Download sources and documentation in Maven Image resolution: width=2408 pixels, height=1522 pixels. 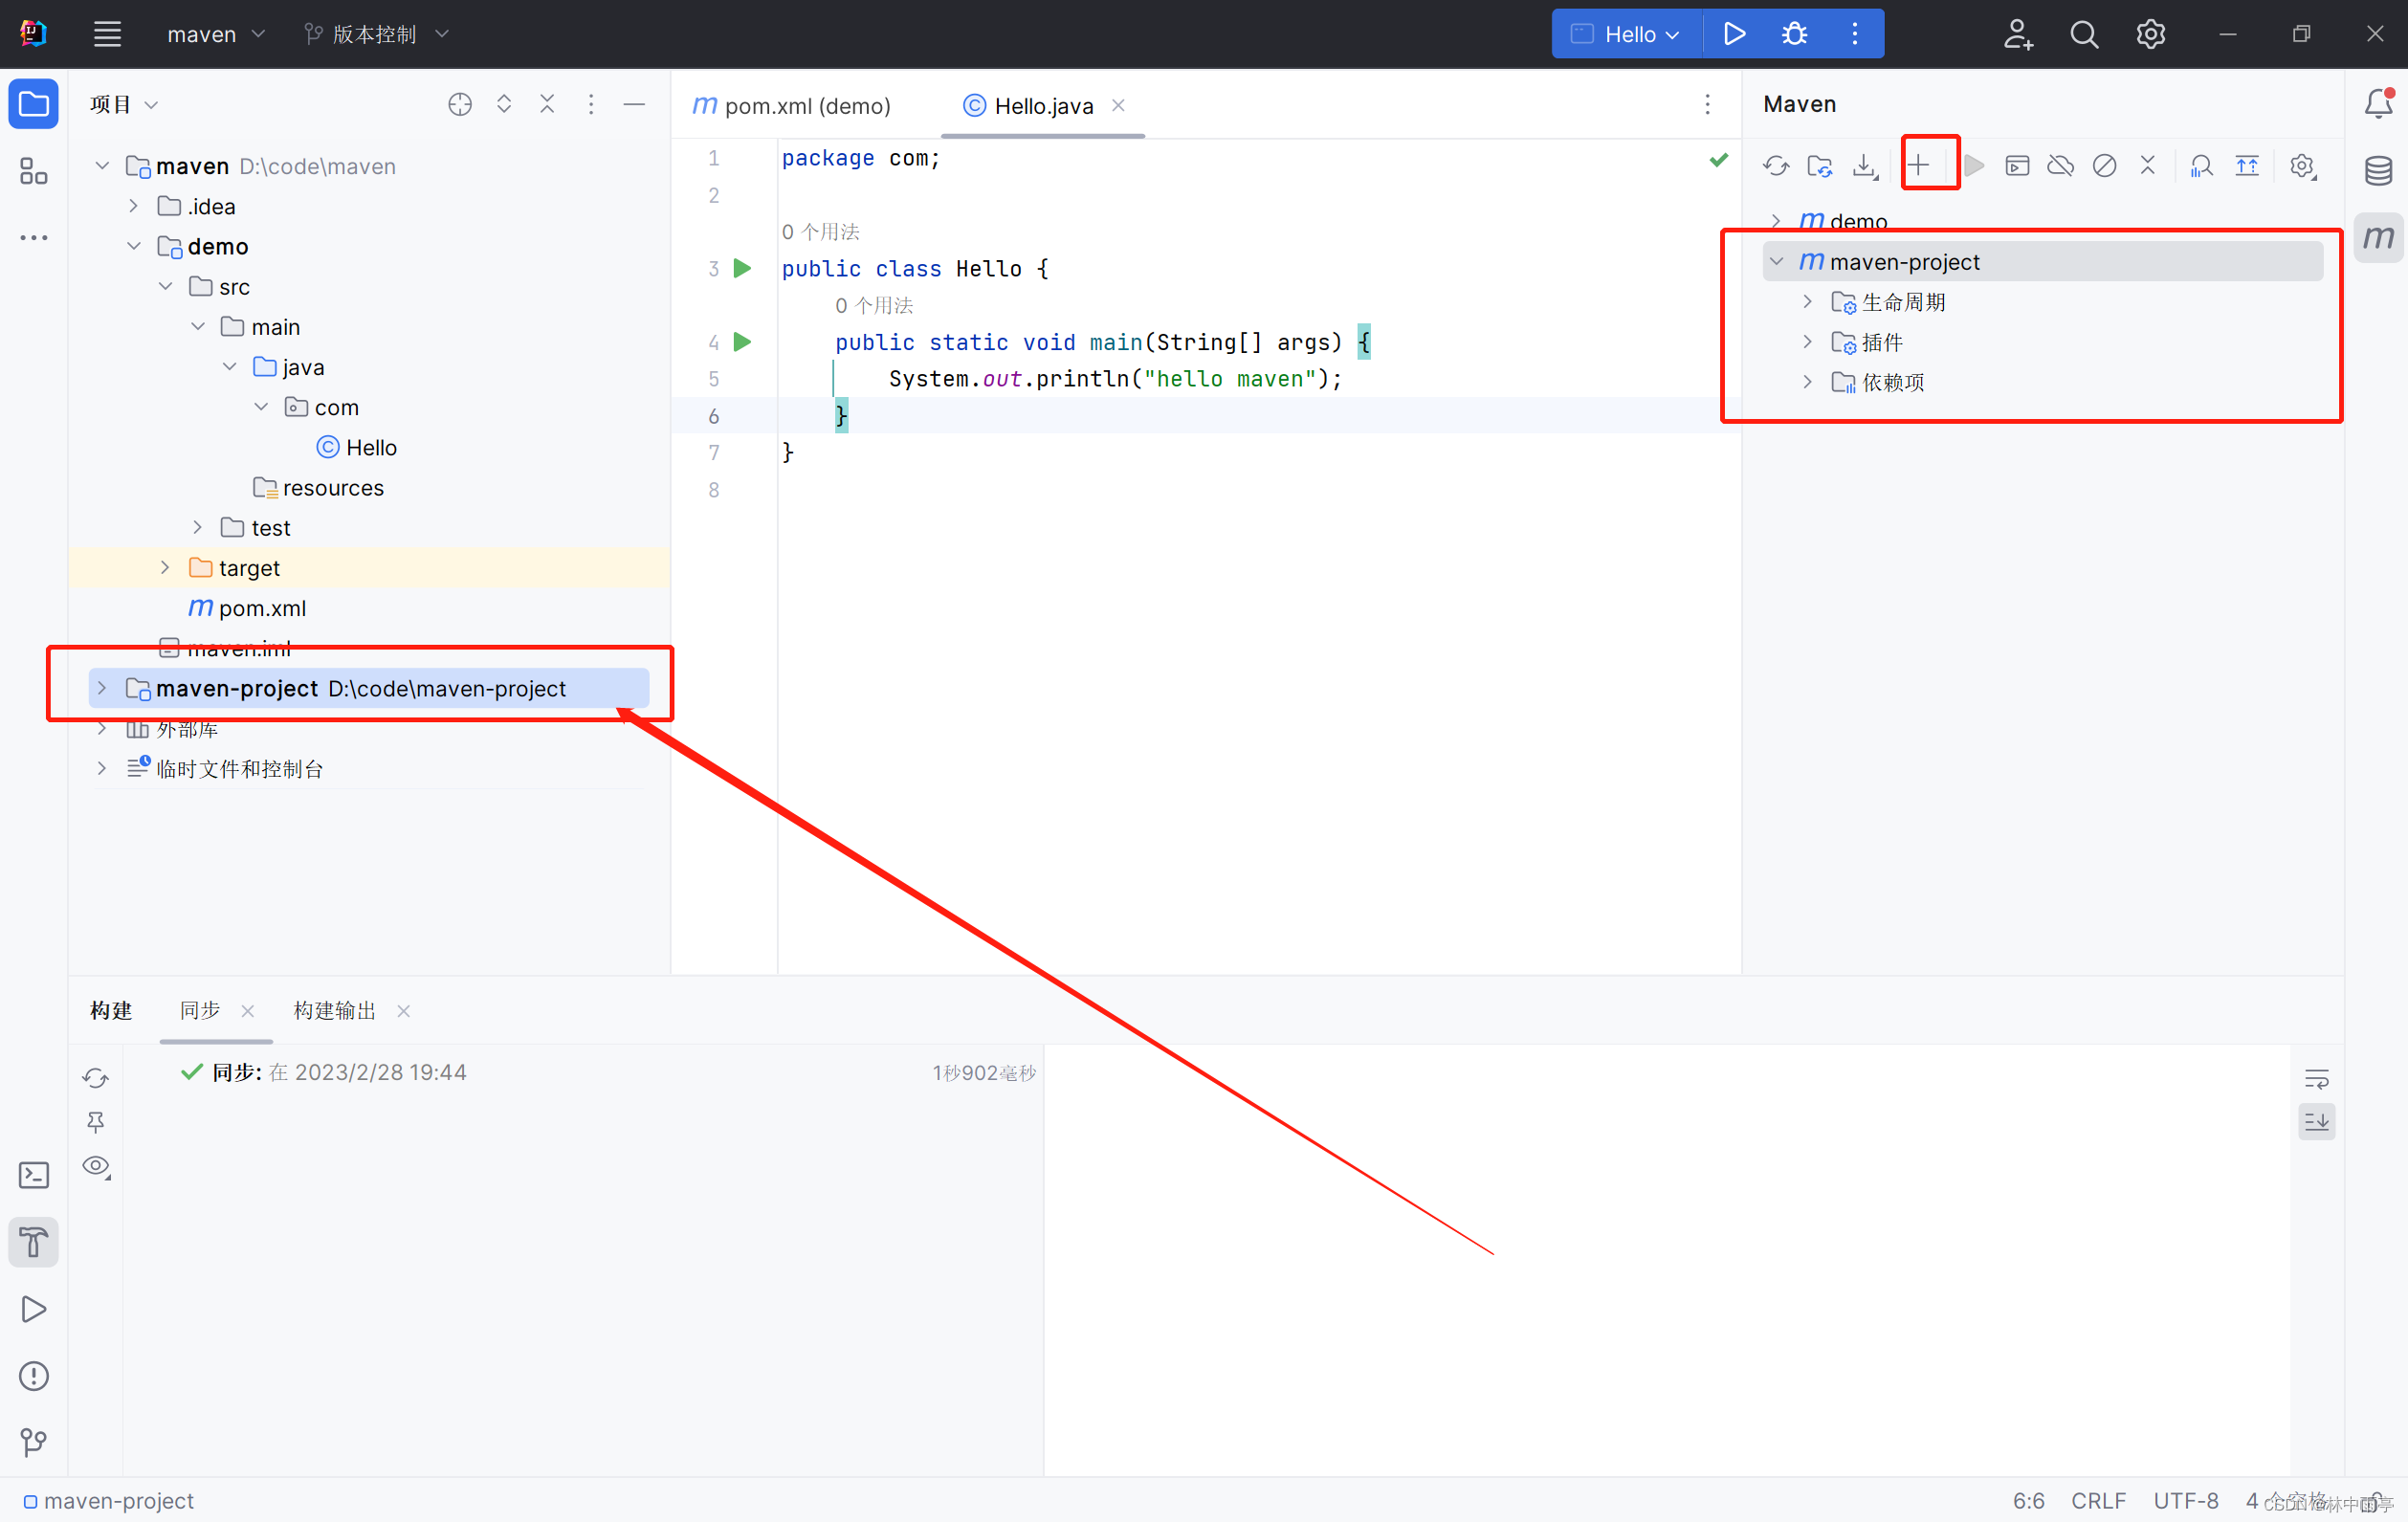tap(1864, 166)
